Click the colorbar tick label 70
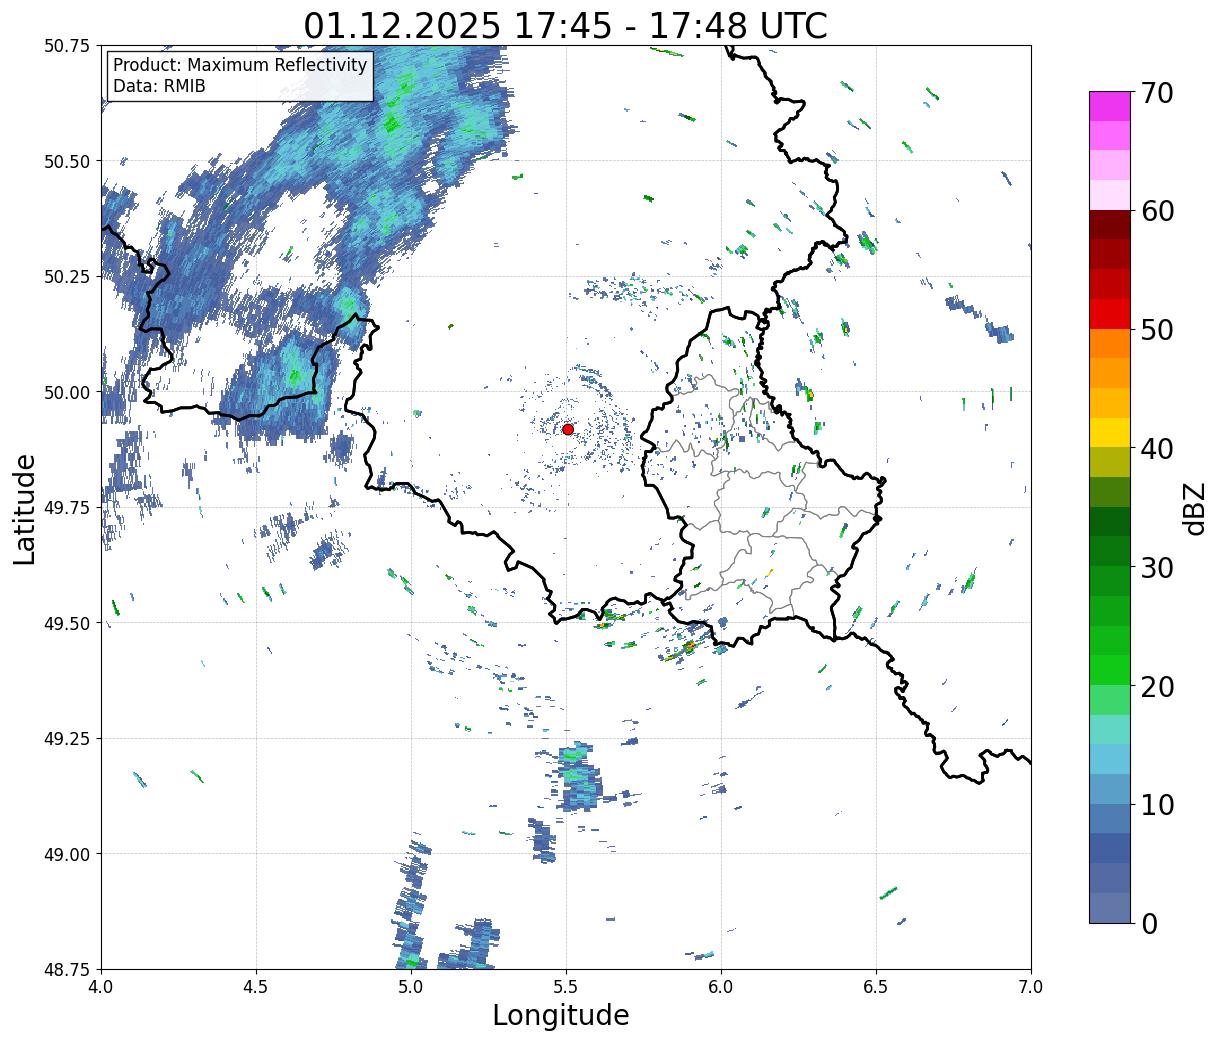Image resolution: width=1219 pixels, height=1040 pixels. tap(1157, 92)
